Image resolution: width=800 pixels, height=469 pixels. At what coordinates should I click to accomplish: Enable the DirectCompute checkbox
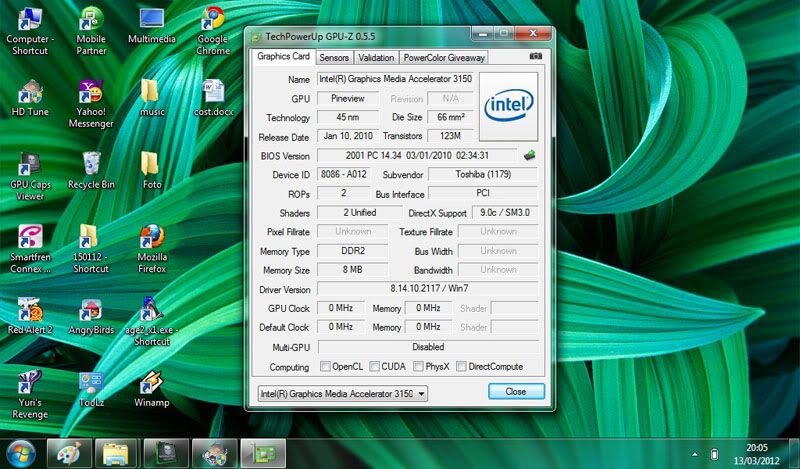[x=461, y=366]
